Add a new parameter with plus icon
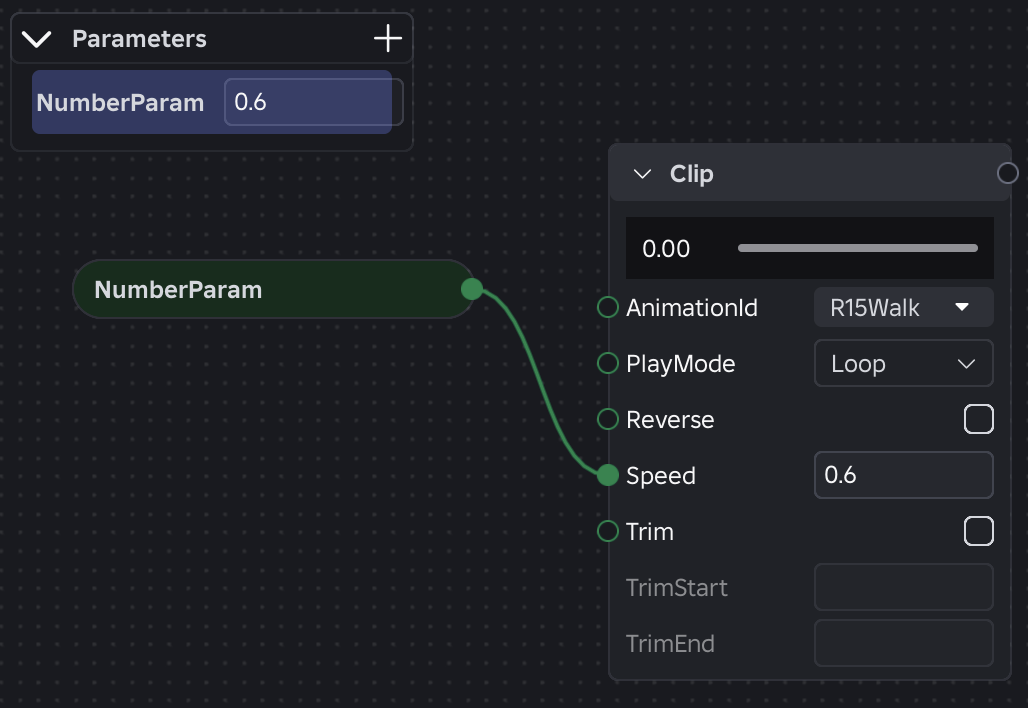 (387, 38)
